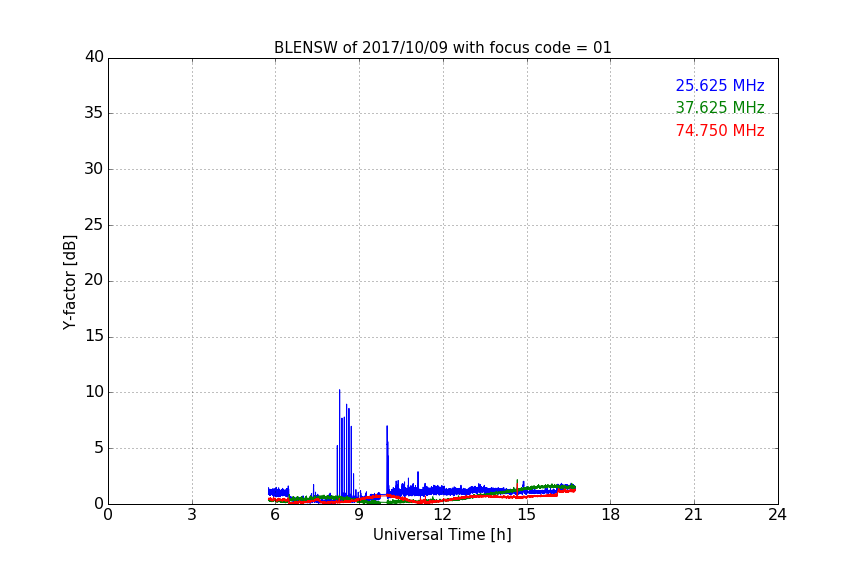This screenshot has width=864, height=576.
Task: Click the x-axis tick label '9'
Action: 359,515
